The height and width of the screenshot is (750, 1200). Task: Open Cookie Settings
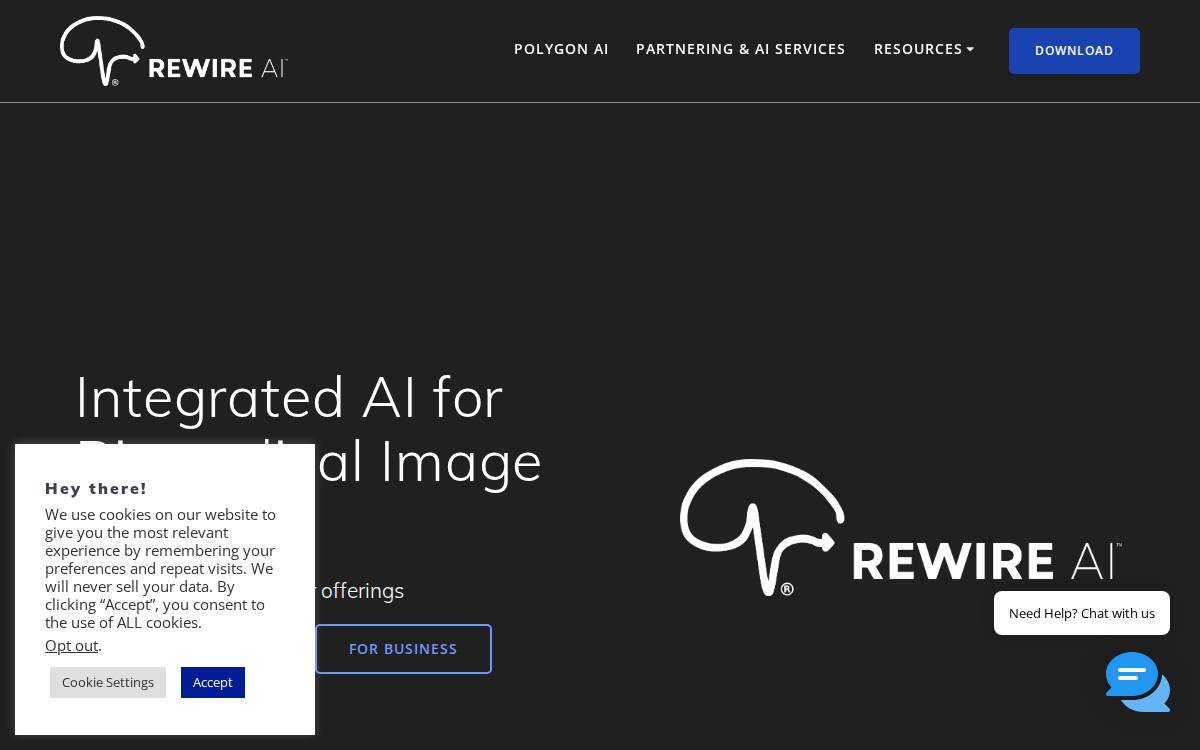coord(108,682)
